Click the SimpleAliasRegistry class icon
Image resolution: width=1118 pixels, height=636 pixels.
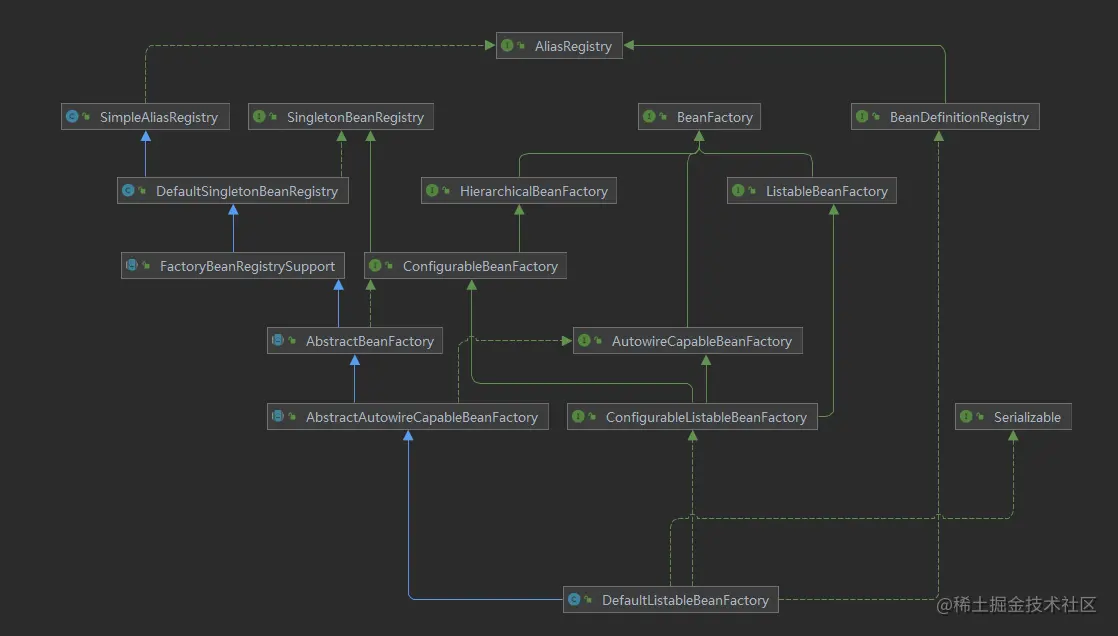pyautogui.click(x=72, y=116)
